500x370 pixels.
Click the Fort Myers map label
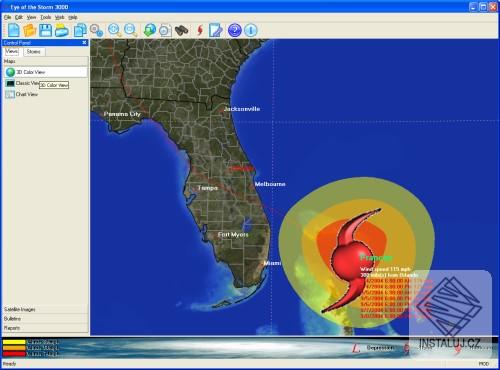click(233, 235)
